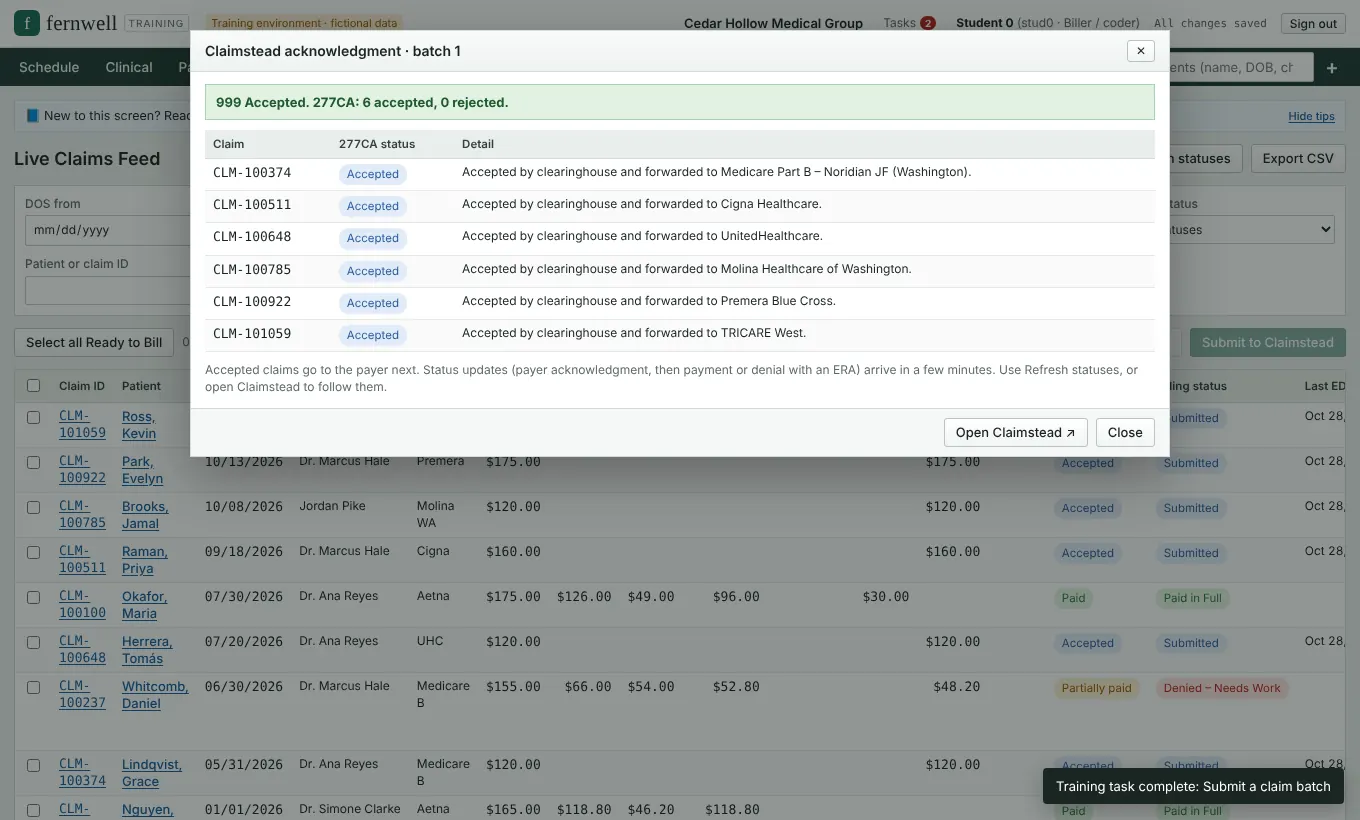Image resolution: width=1360 pixels, height=820 pixels.
Task: Click the Denied – Needs Work status badge
Action: click(1222, 688)
